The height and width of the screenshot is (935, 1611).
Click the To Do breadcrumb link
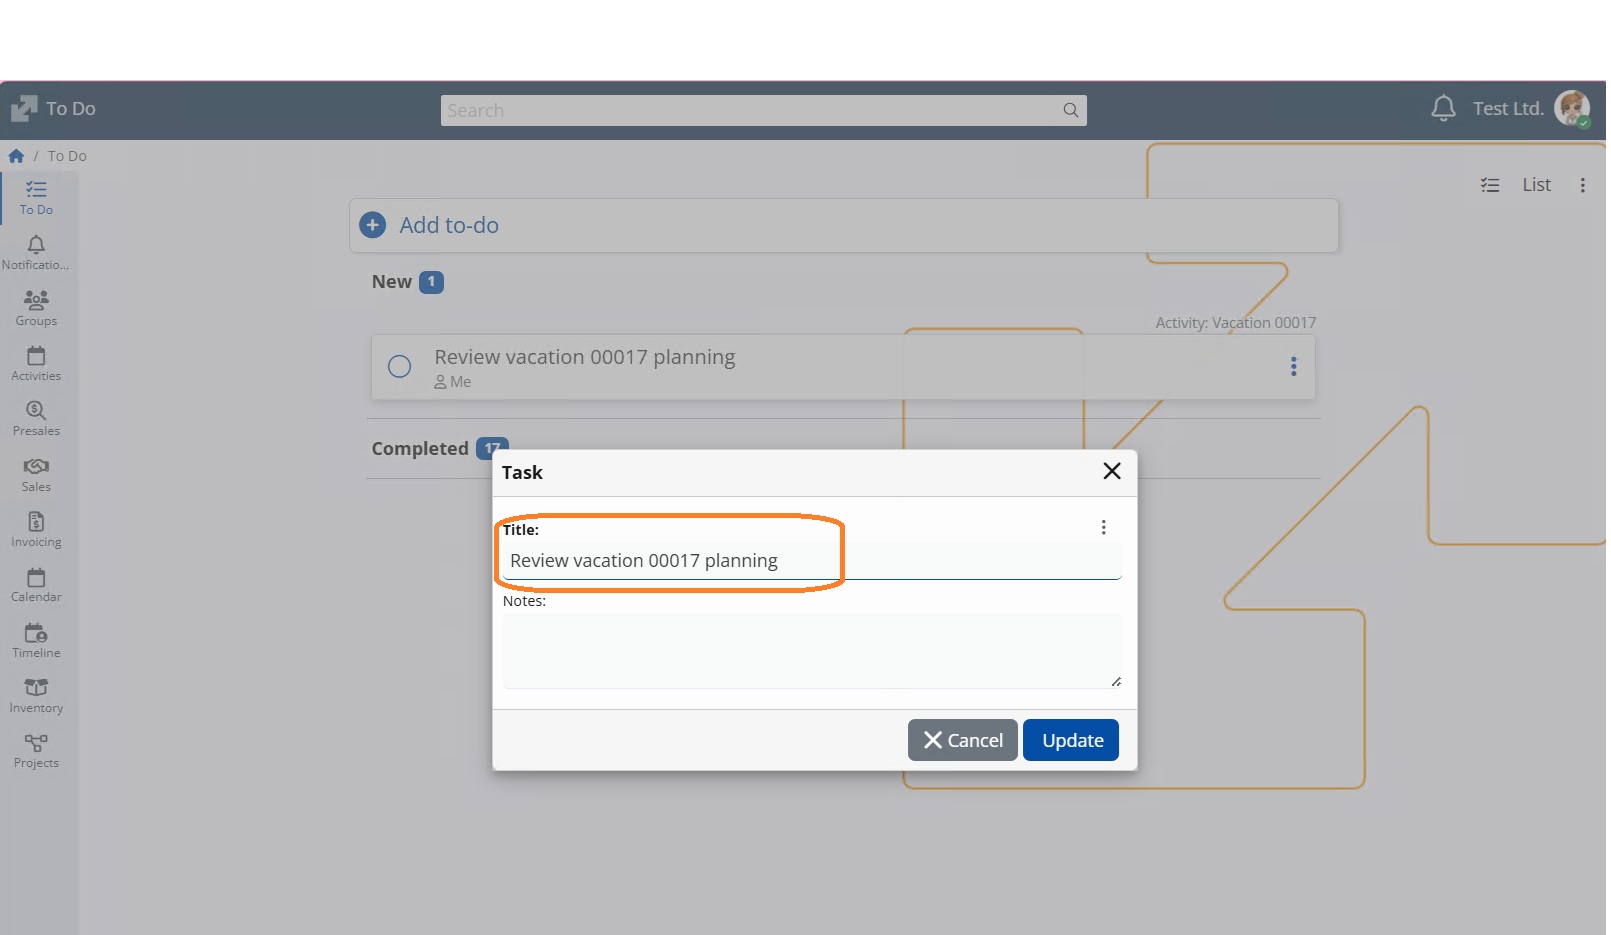click(x=67, y=156)
